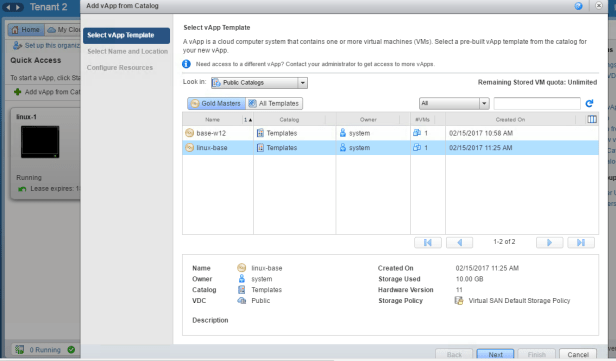Click the linux-base icon in details pane

242,268
